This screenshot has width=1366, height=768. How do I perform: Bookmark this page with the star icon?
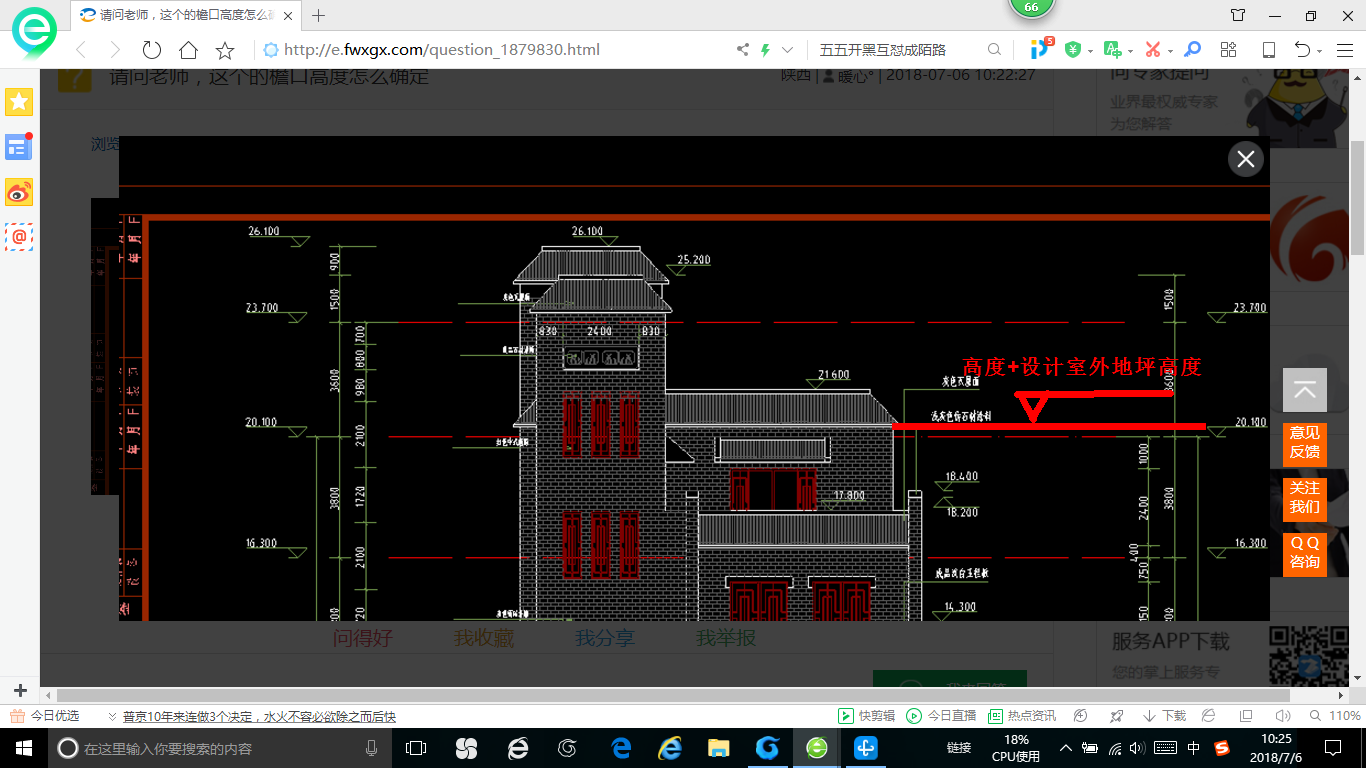225,50
